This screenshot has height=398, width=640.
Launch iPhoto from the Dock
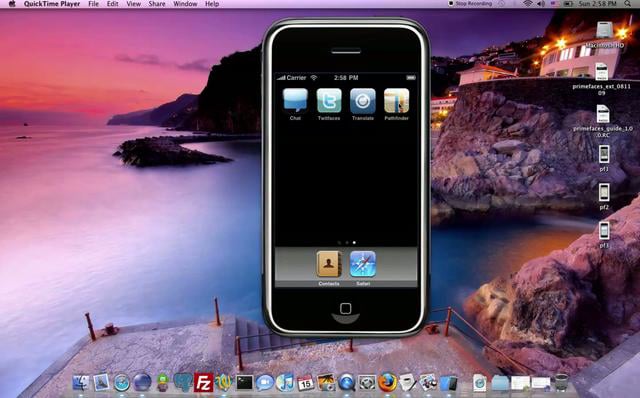click(x=326, y=383)
